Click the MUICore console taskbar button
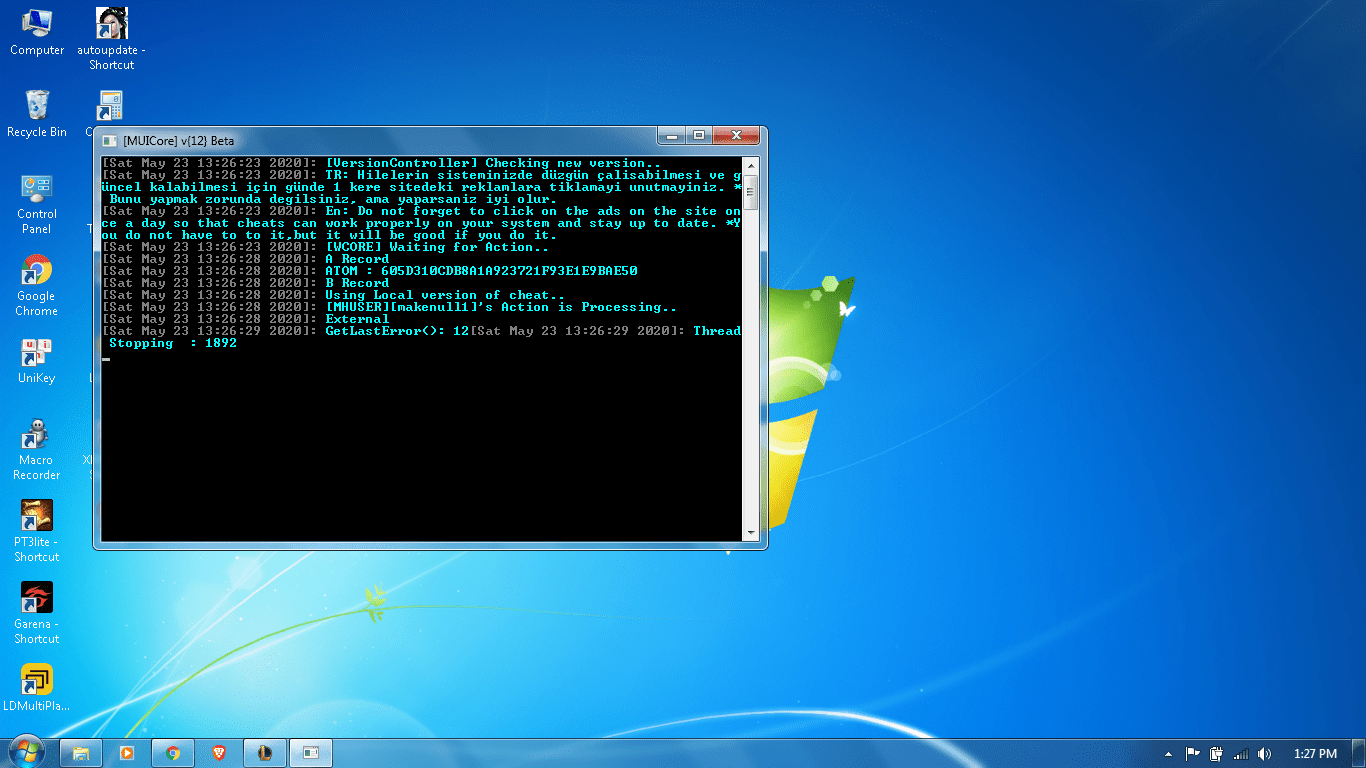Viewport: 1366px width, 768px height. pyautogui.click(x=311, y=753)
